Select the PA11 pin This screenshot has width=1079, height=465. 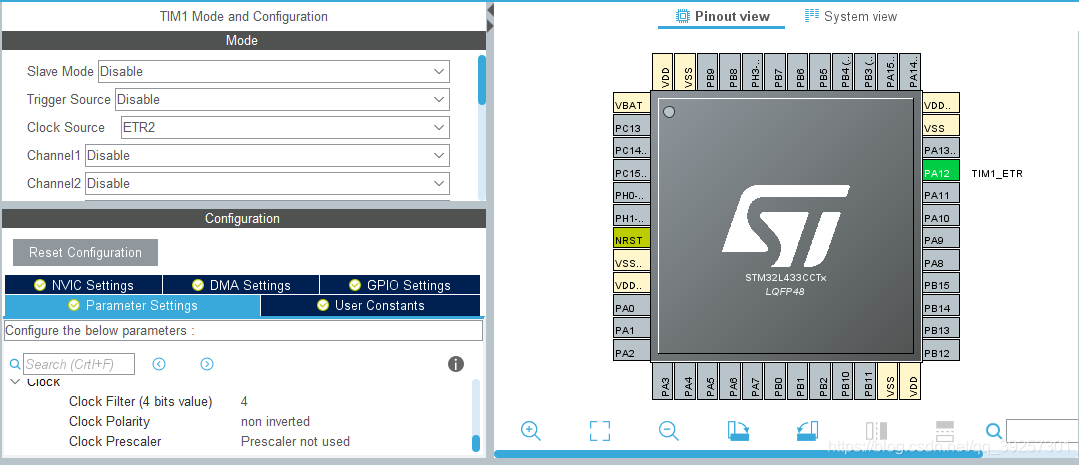(x=941, y=195)
